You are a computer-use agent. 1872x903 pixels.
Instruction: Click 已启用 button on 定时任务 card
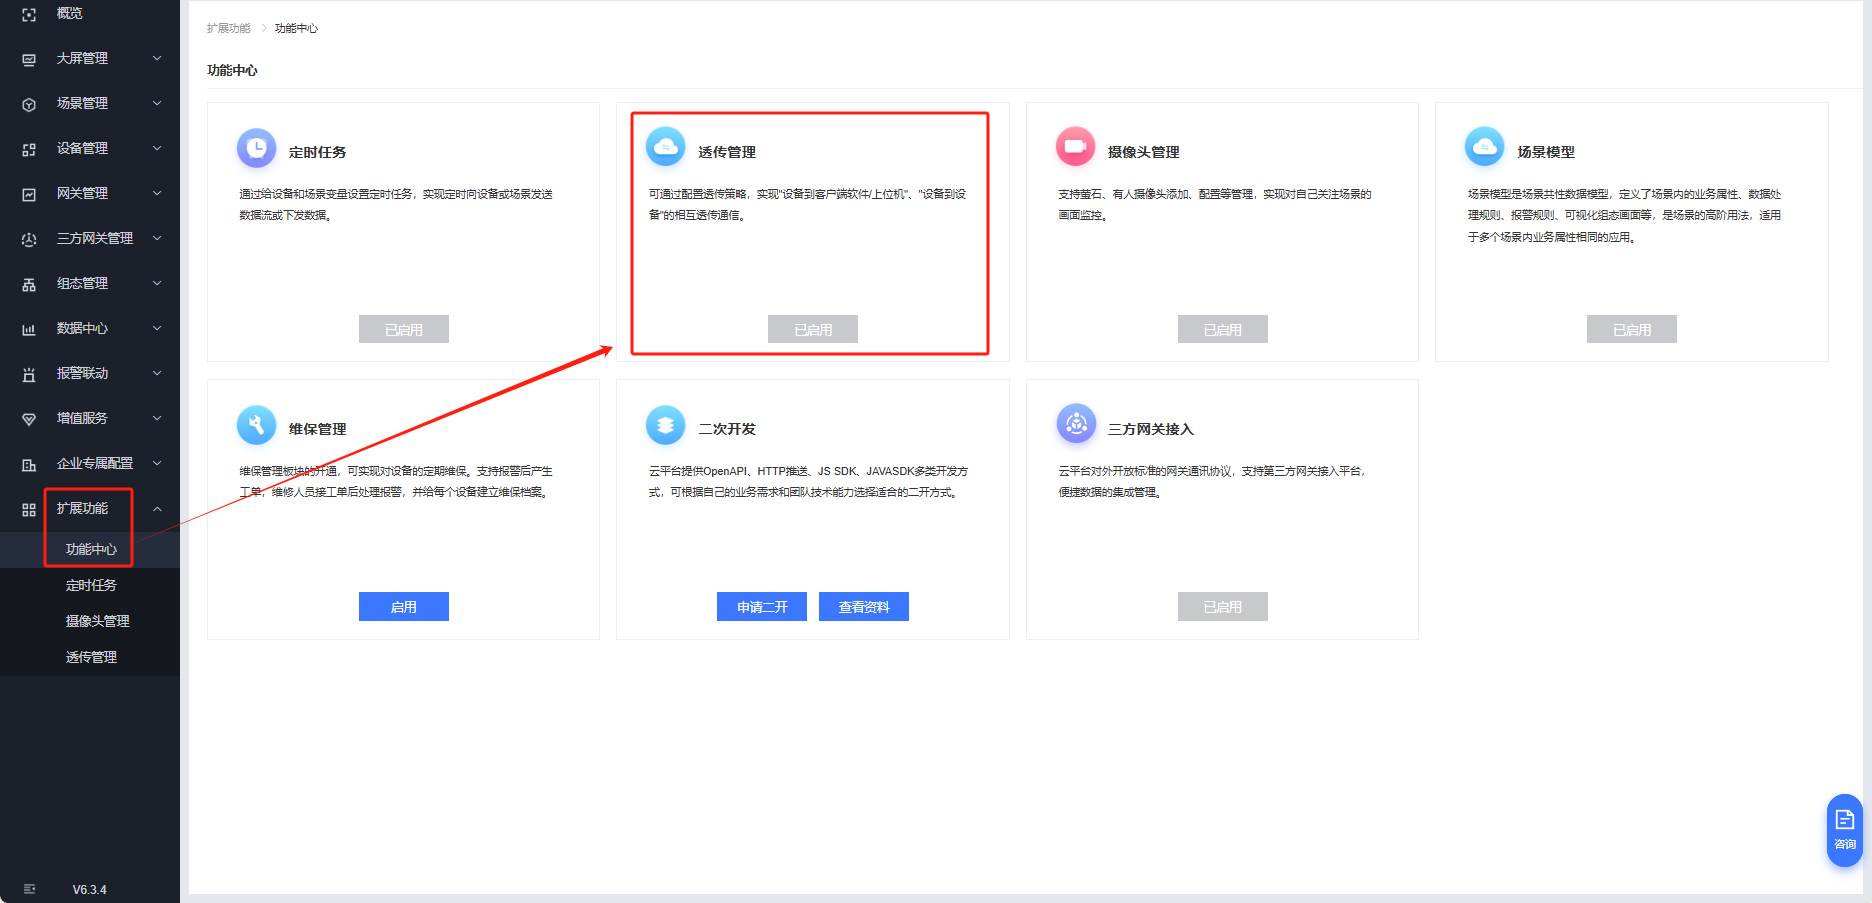click(x=404, y=329)
